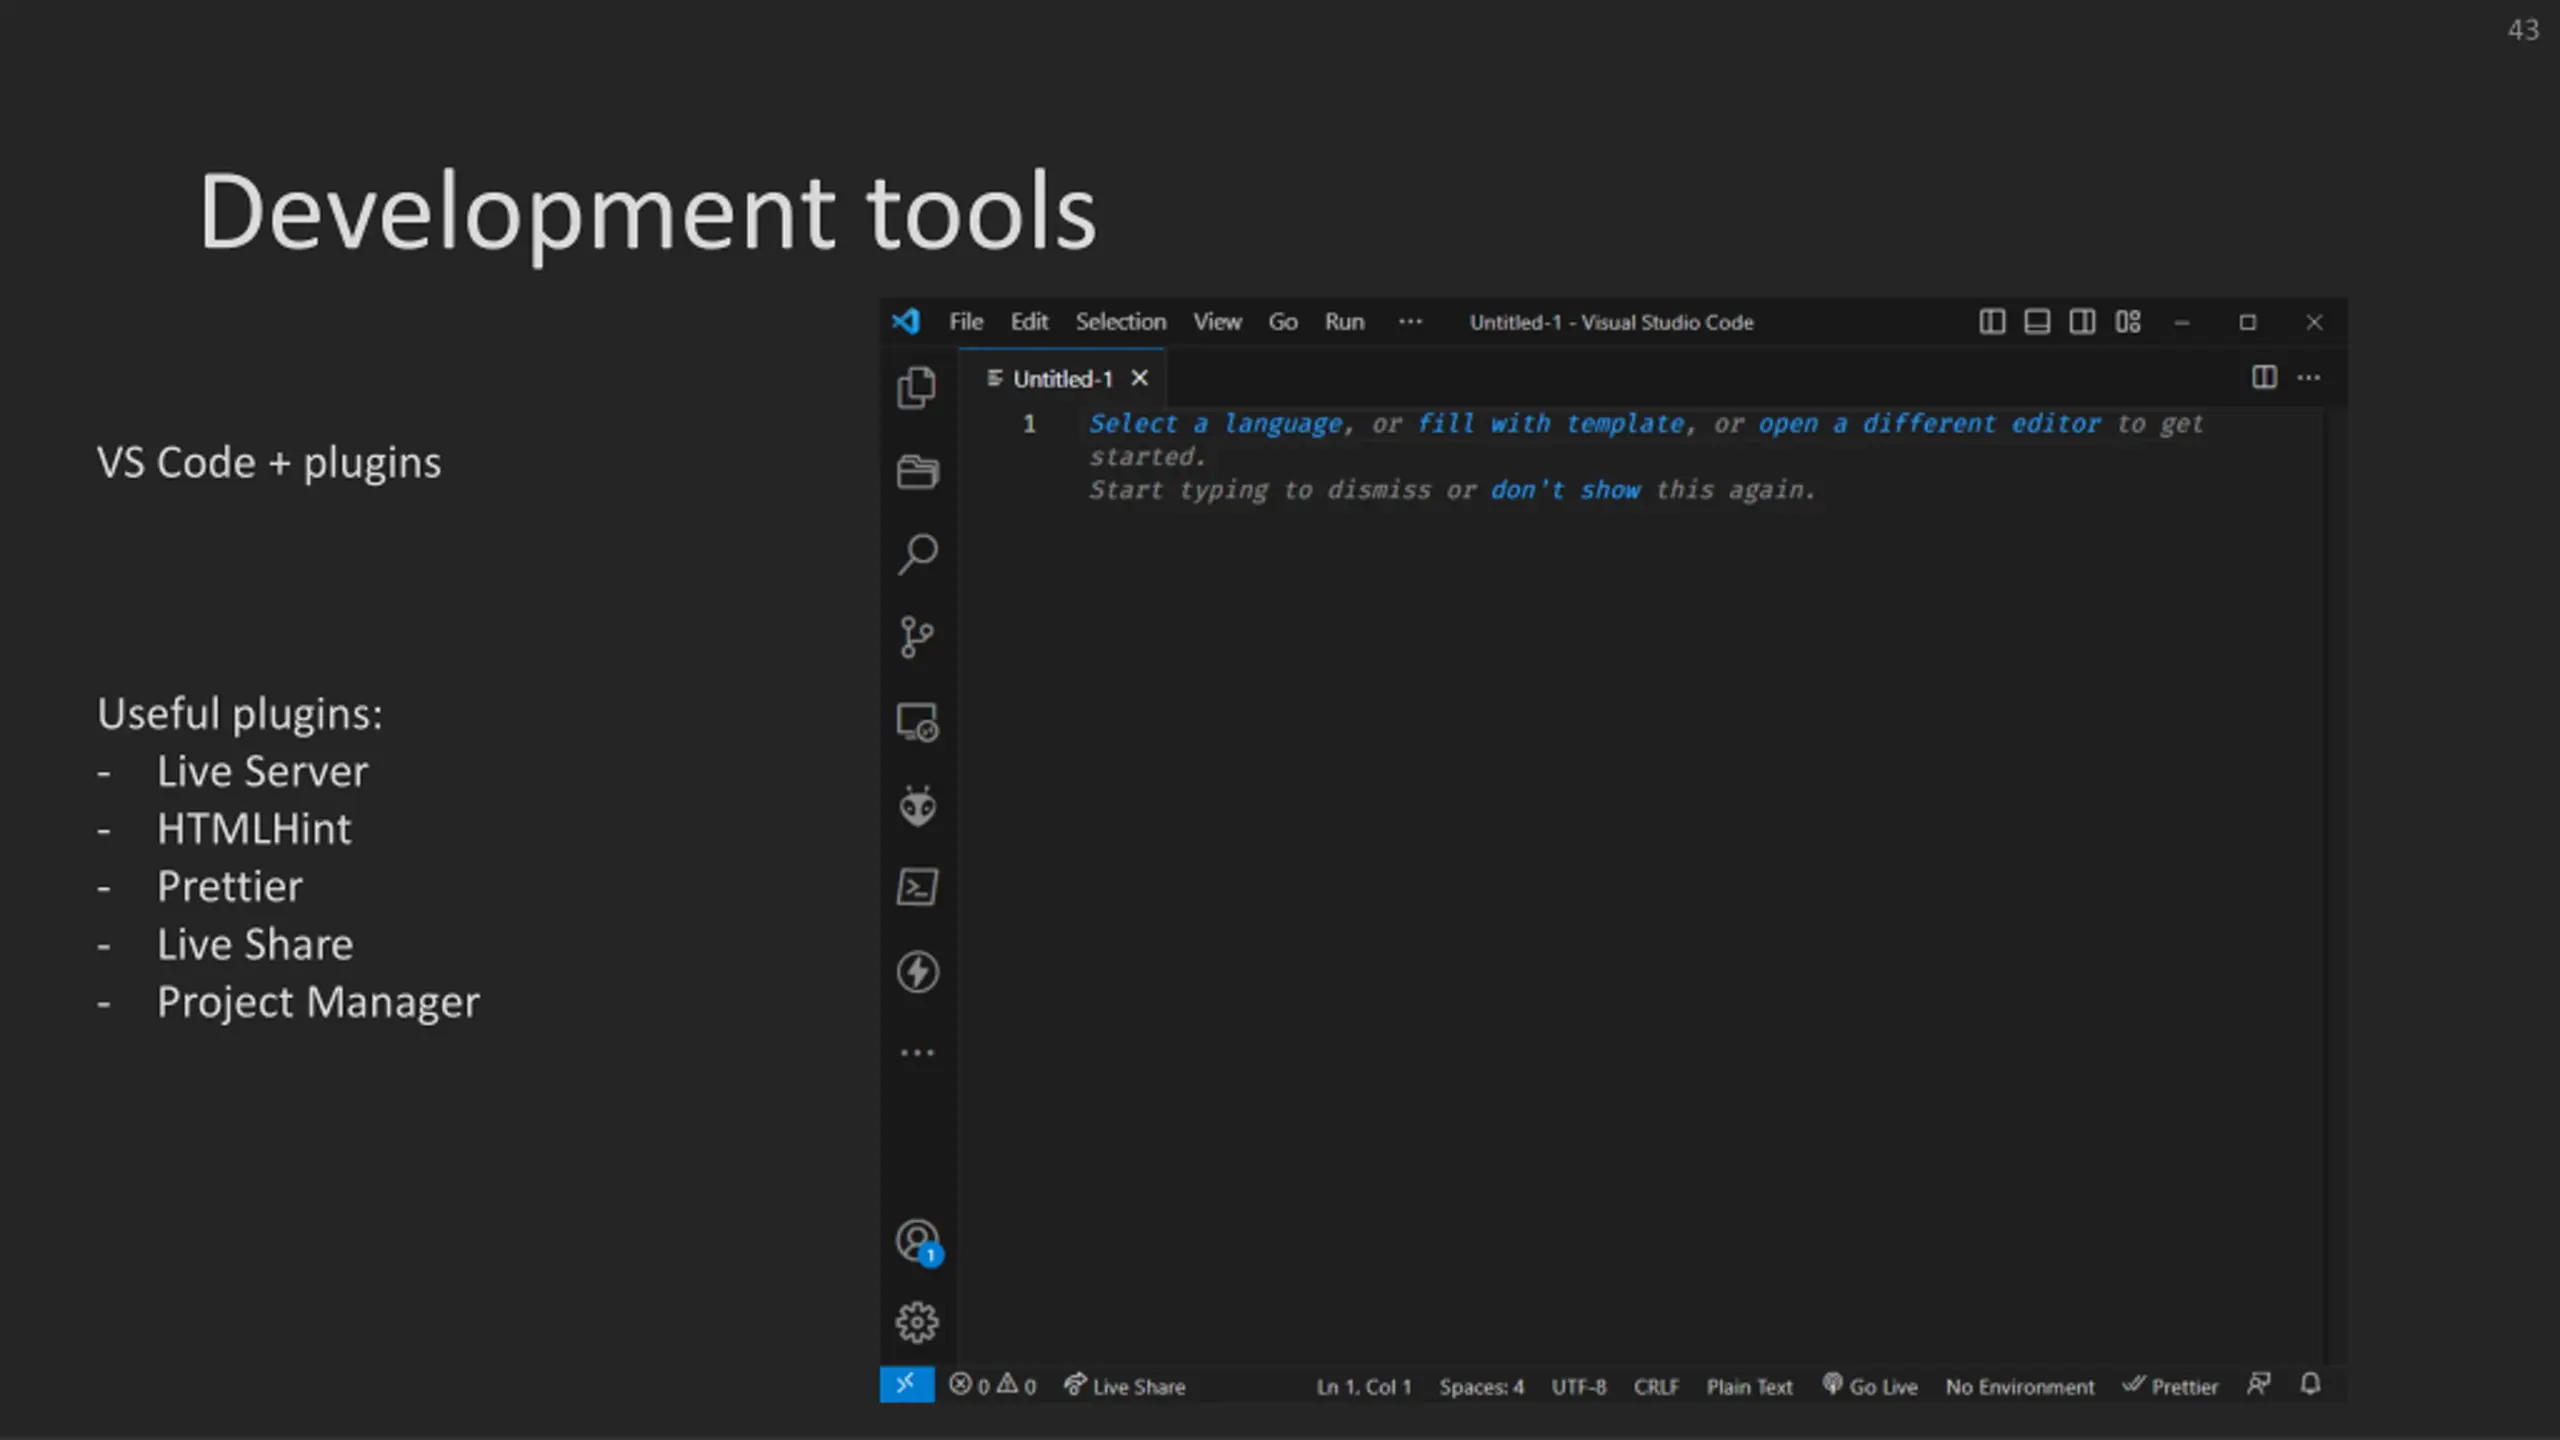This screenshot has width=2560, height=1440.
Task: Open the Selection menu
Action: [1121, 322]
